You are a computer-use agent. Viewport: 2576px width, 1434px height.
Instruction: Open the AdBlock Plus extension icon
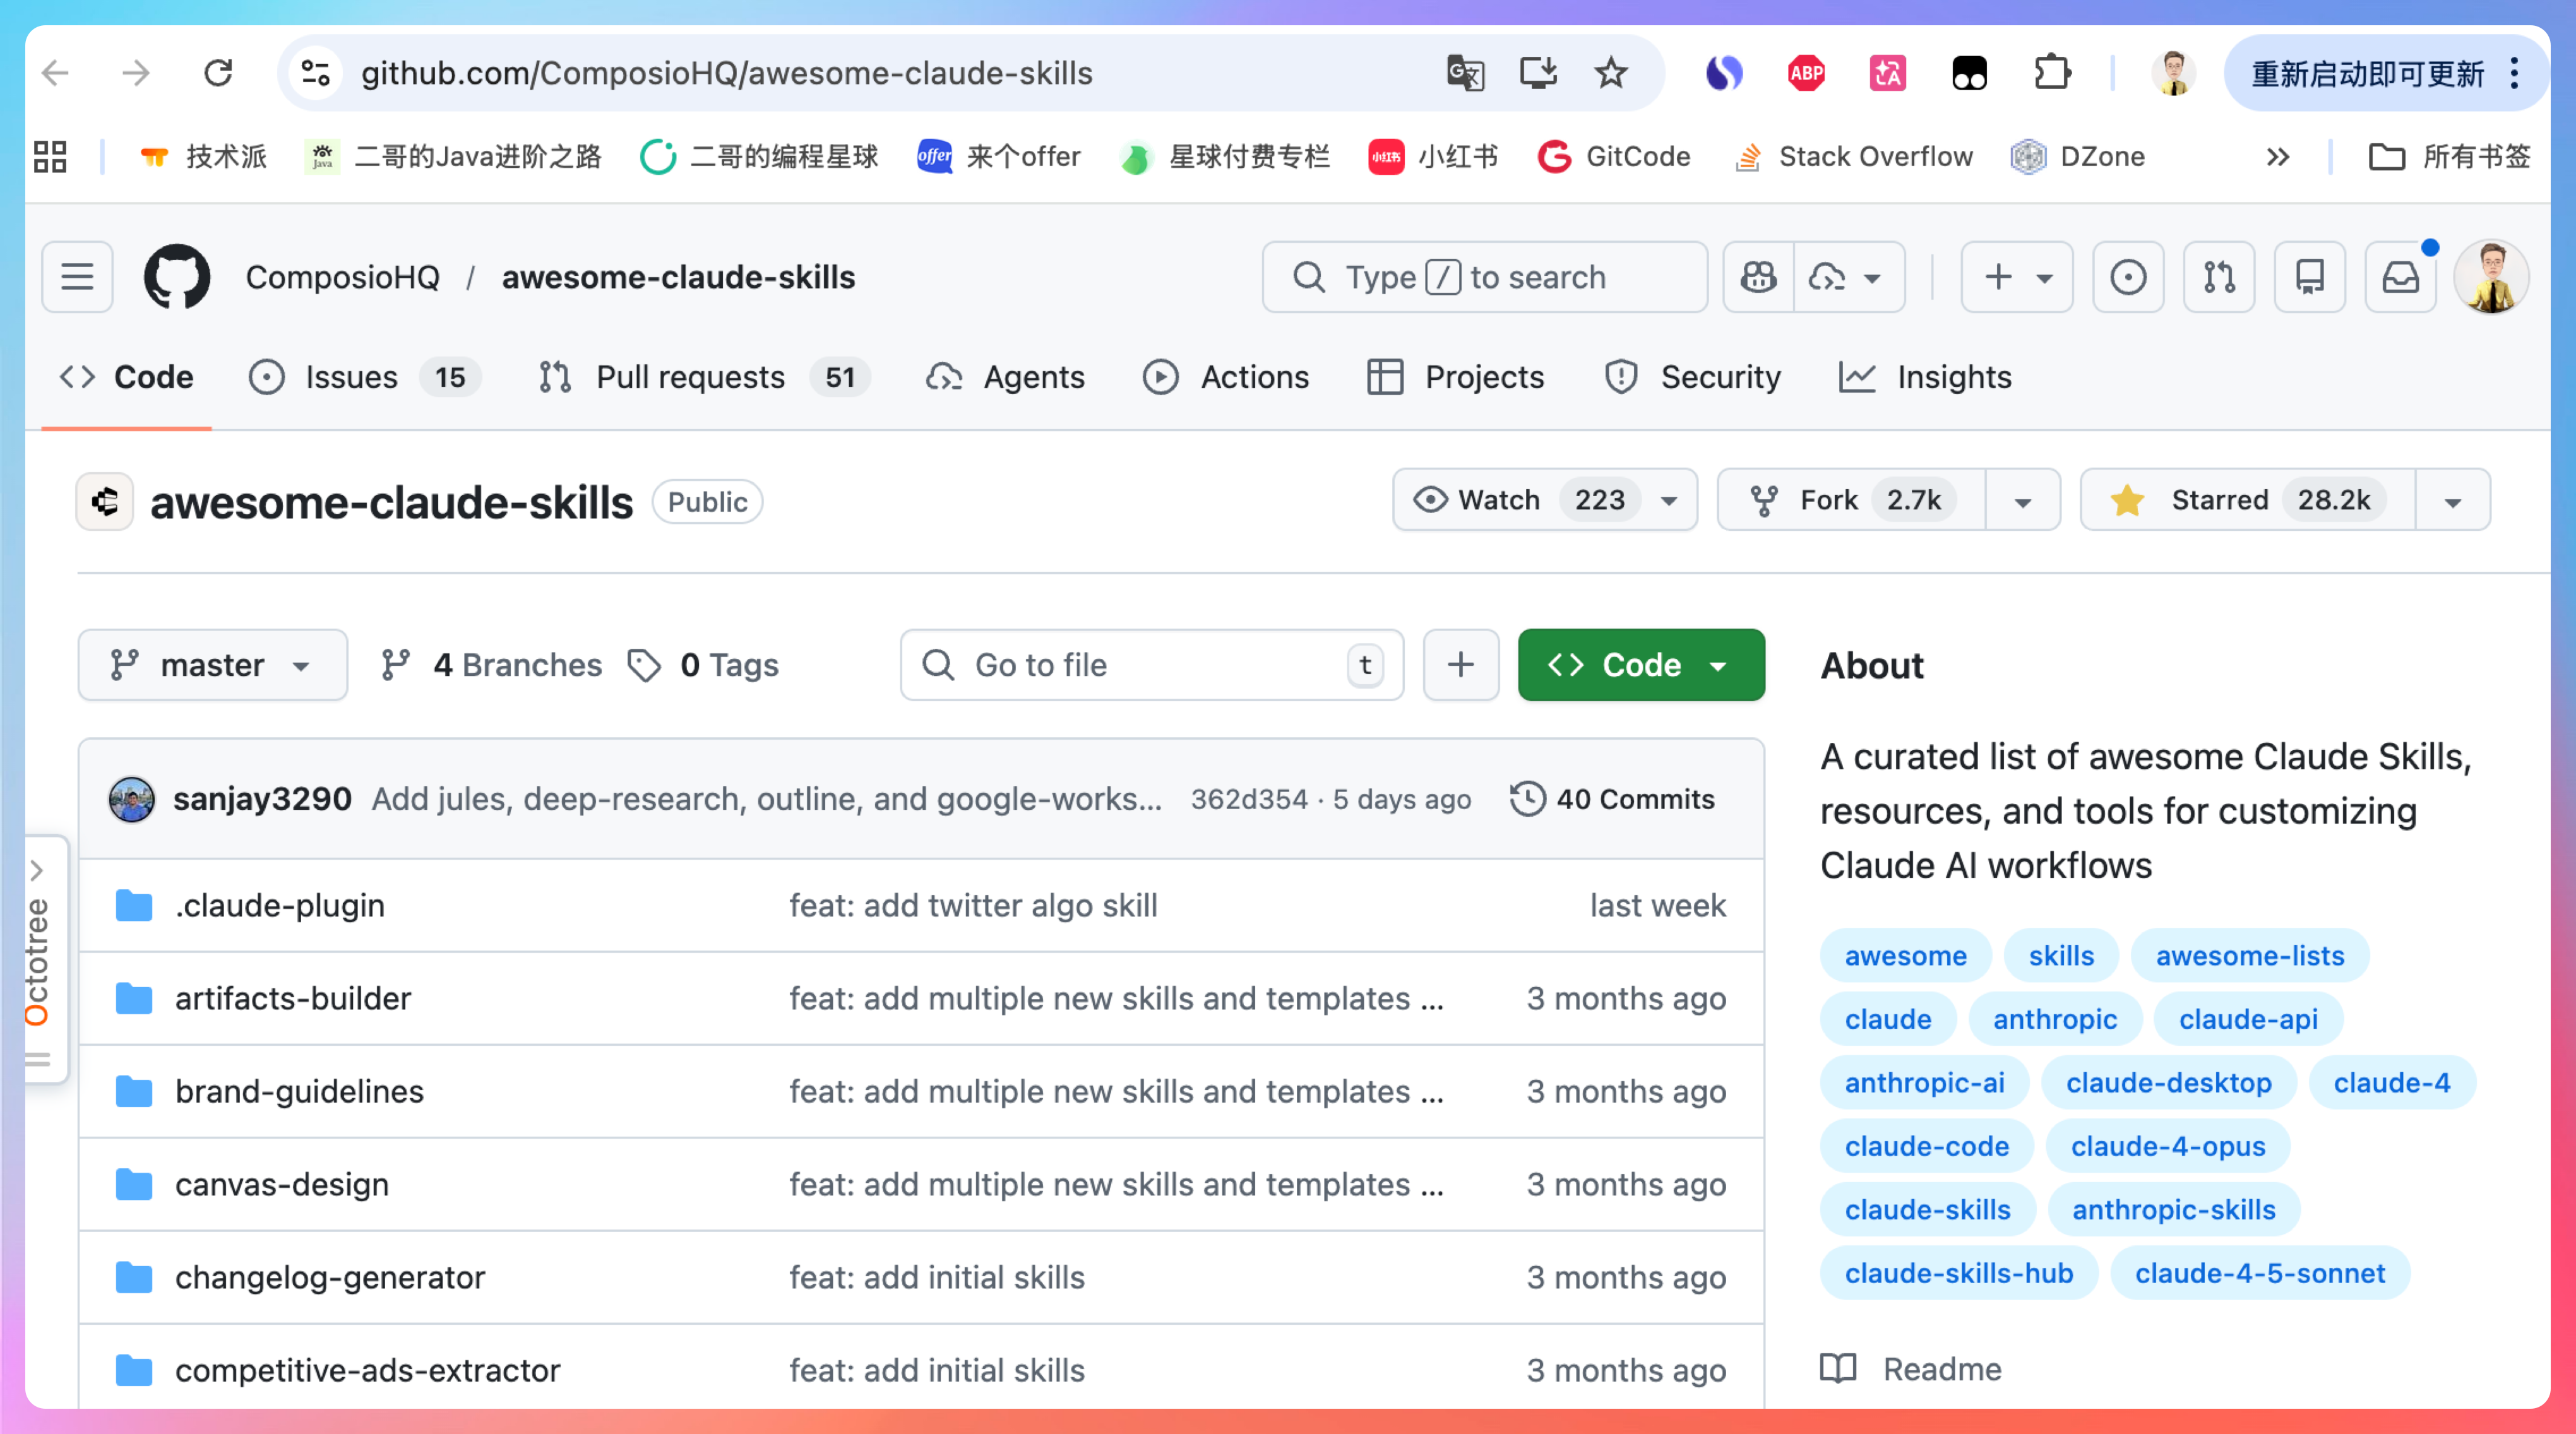coord(1806,73)
